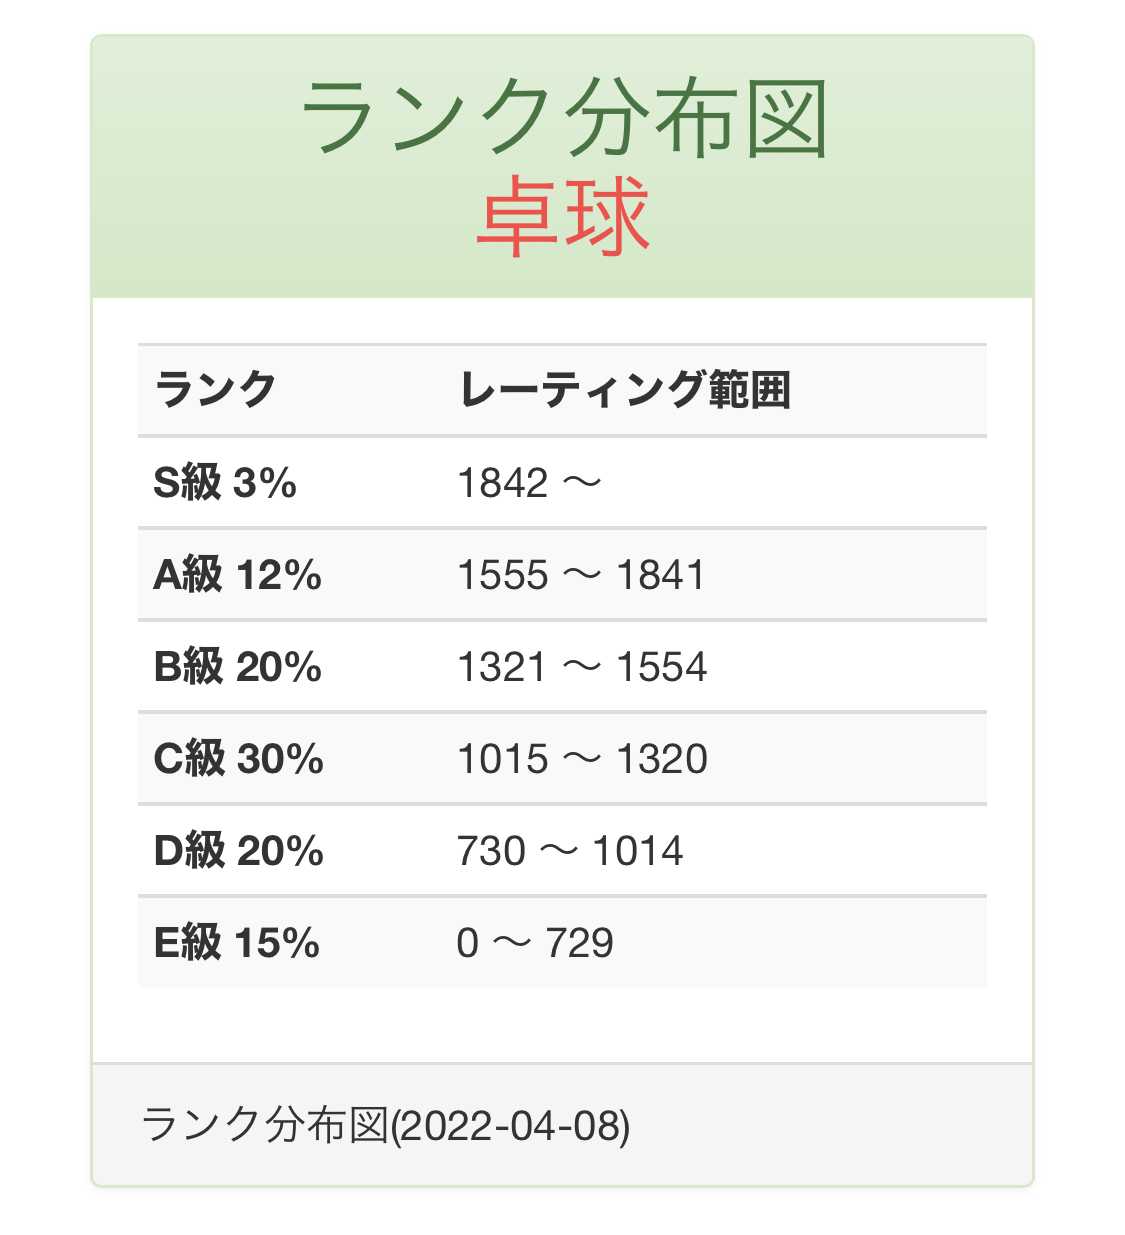1125x1235 pixels.
Task: Select the A級 12% rank cell
Action: tap(237, 575)
